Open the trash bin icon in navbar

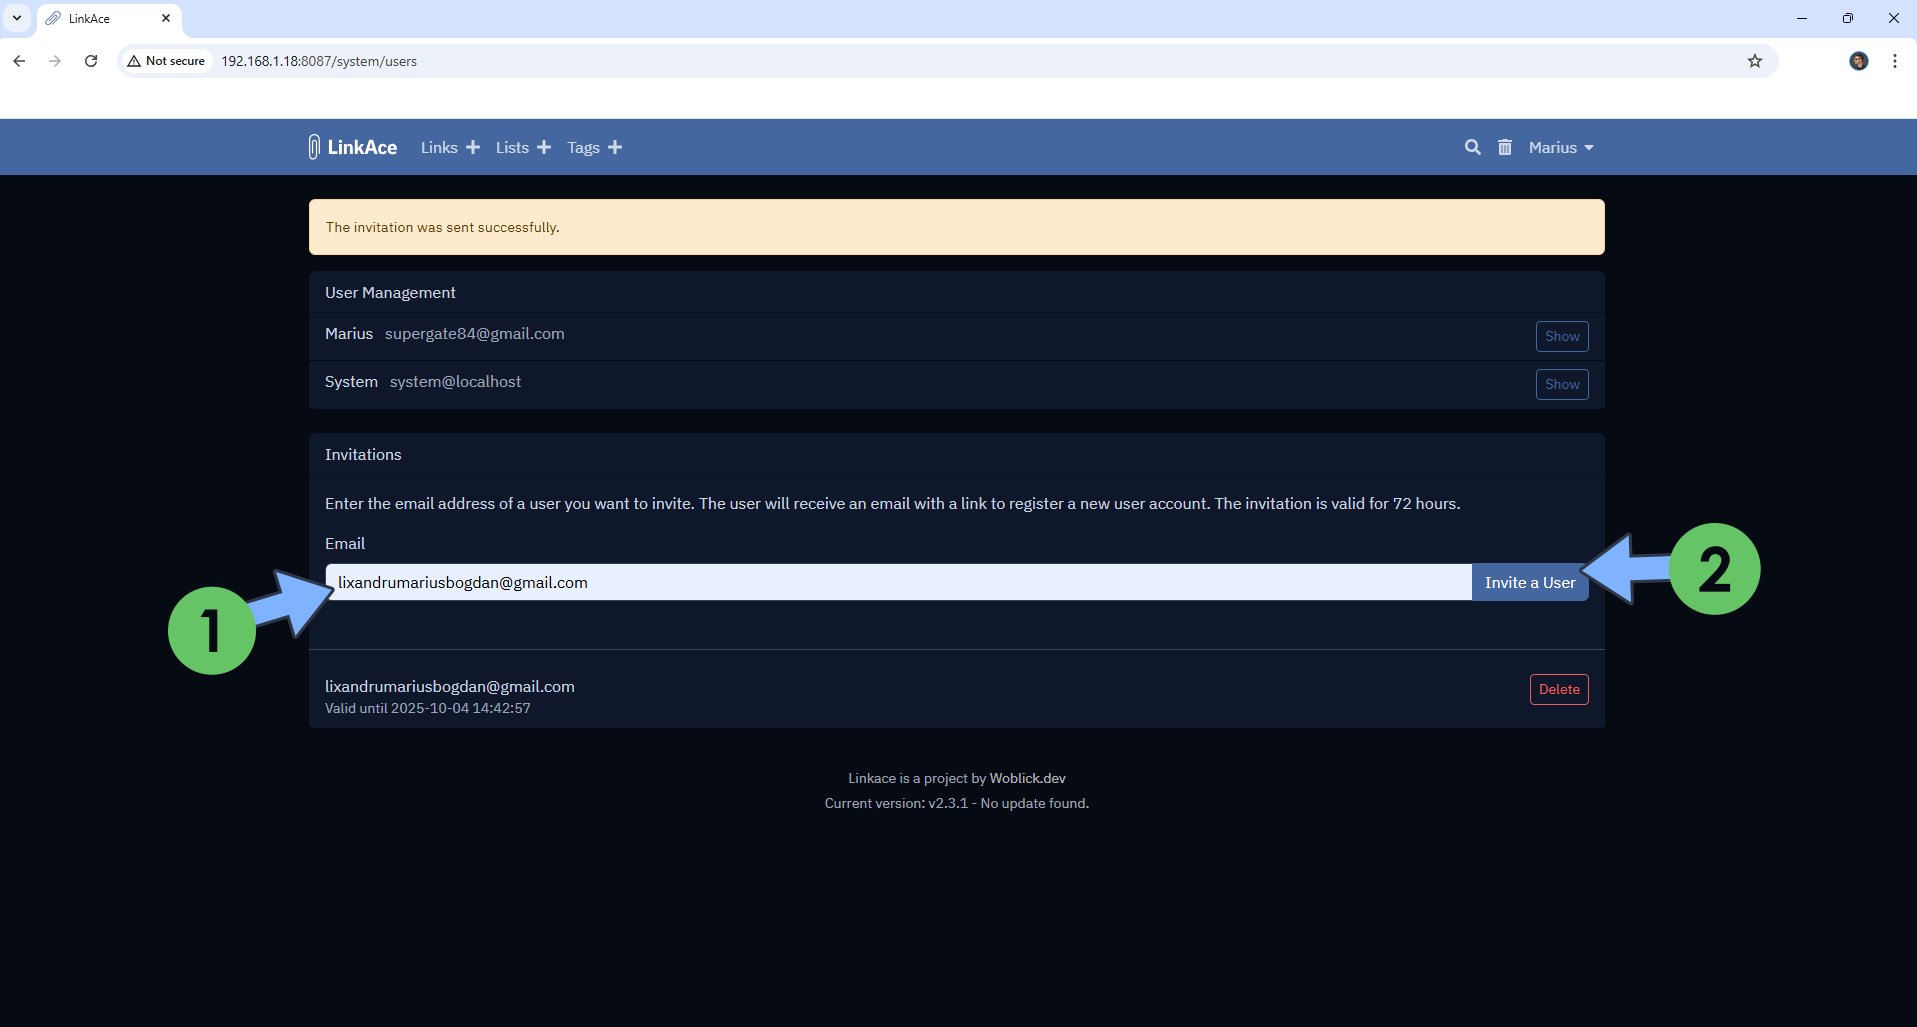(x=1504, y=147)
